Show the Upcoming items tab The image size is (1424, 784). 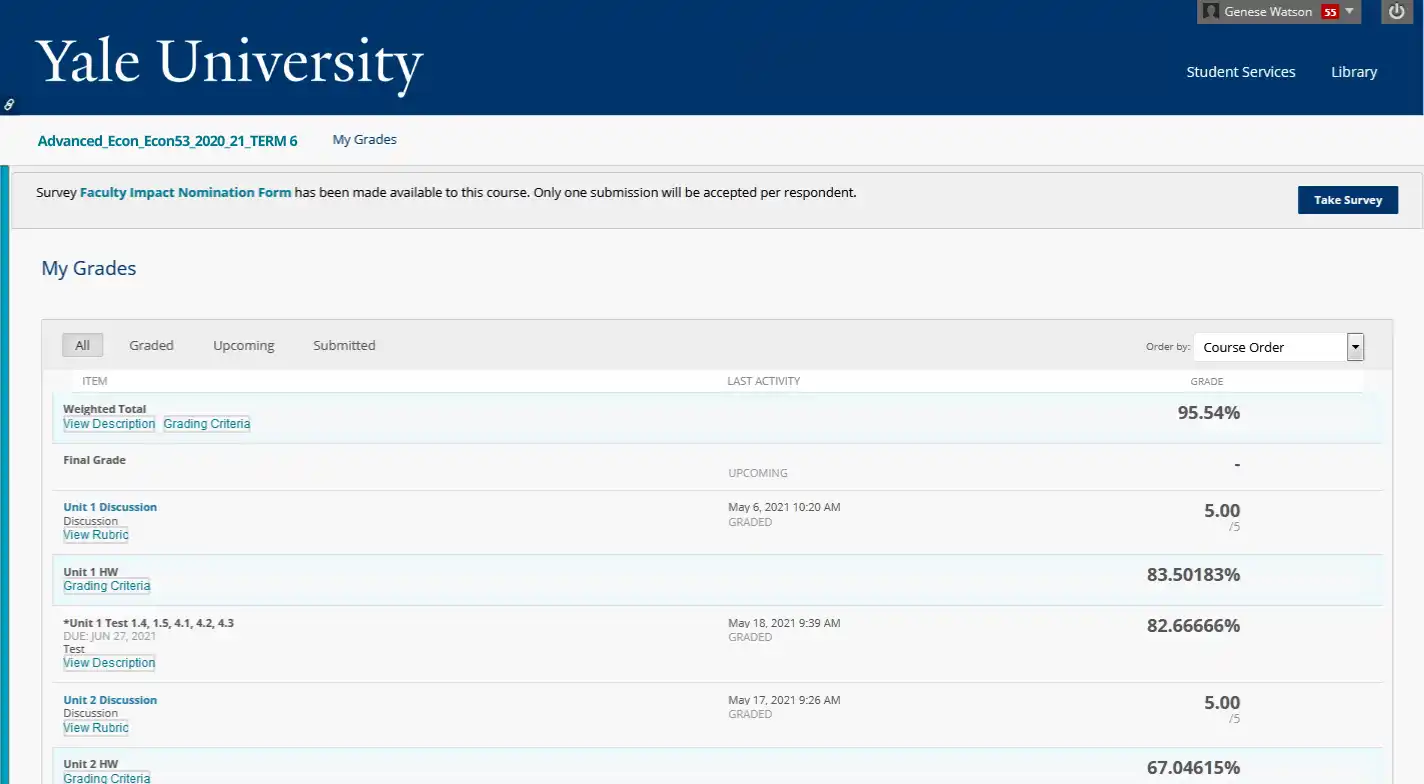[x=243, y=345]
